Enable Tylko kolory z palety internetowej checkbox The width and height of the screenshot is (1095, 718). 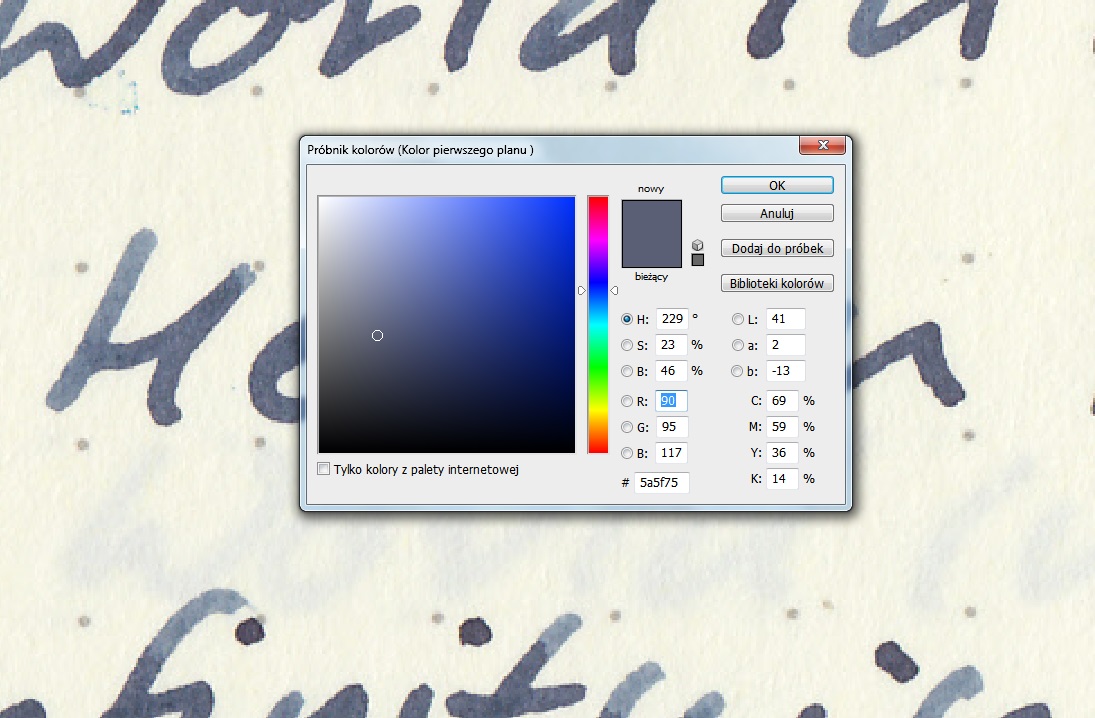click(323, 469)
